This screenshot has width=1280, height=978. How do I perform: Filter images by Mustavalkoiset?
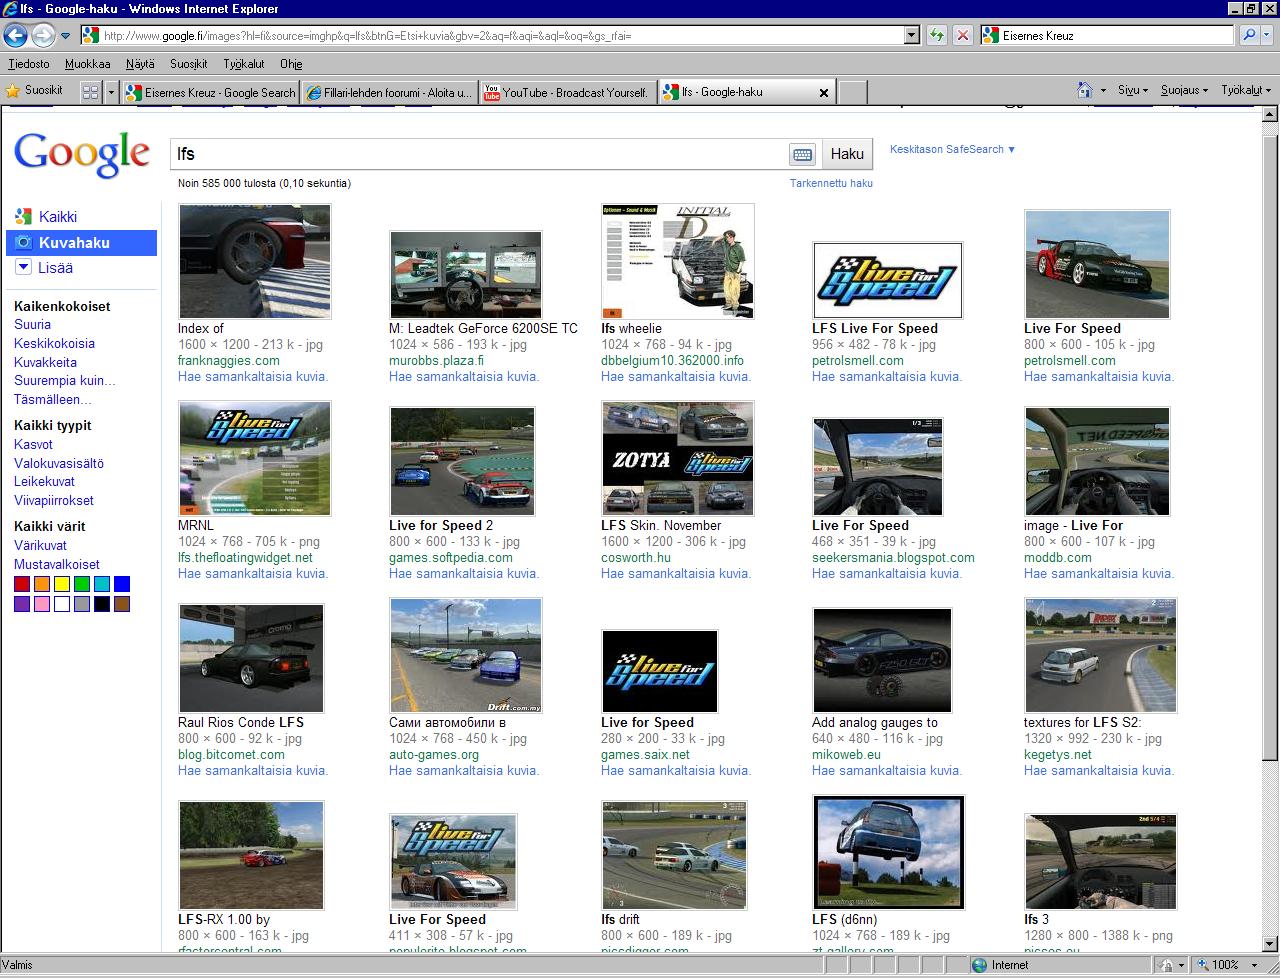tap(57, 564)
